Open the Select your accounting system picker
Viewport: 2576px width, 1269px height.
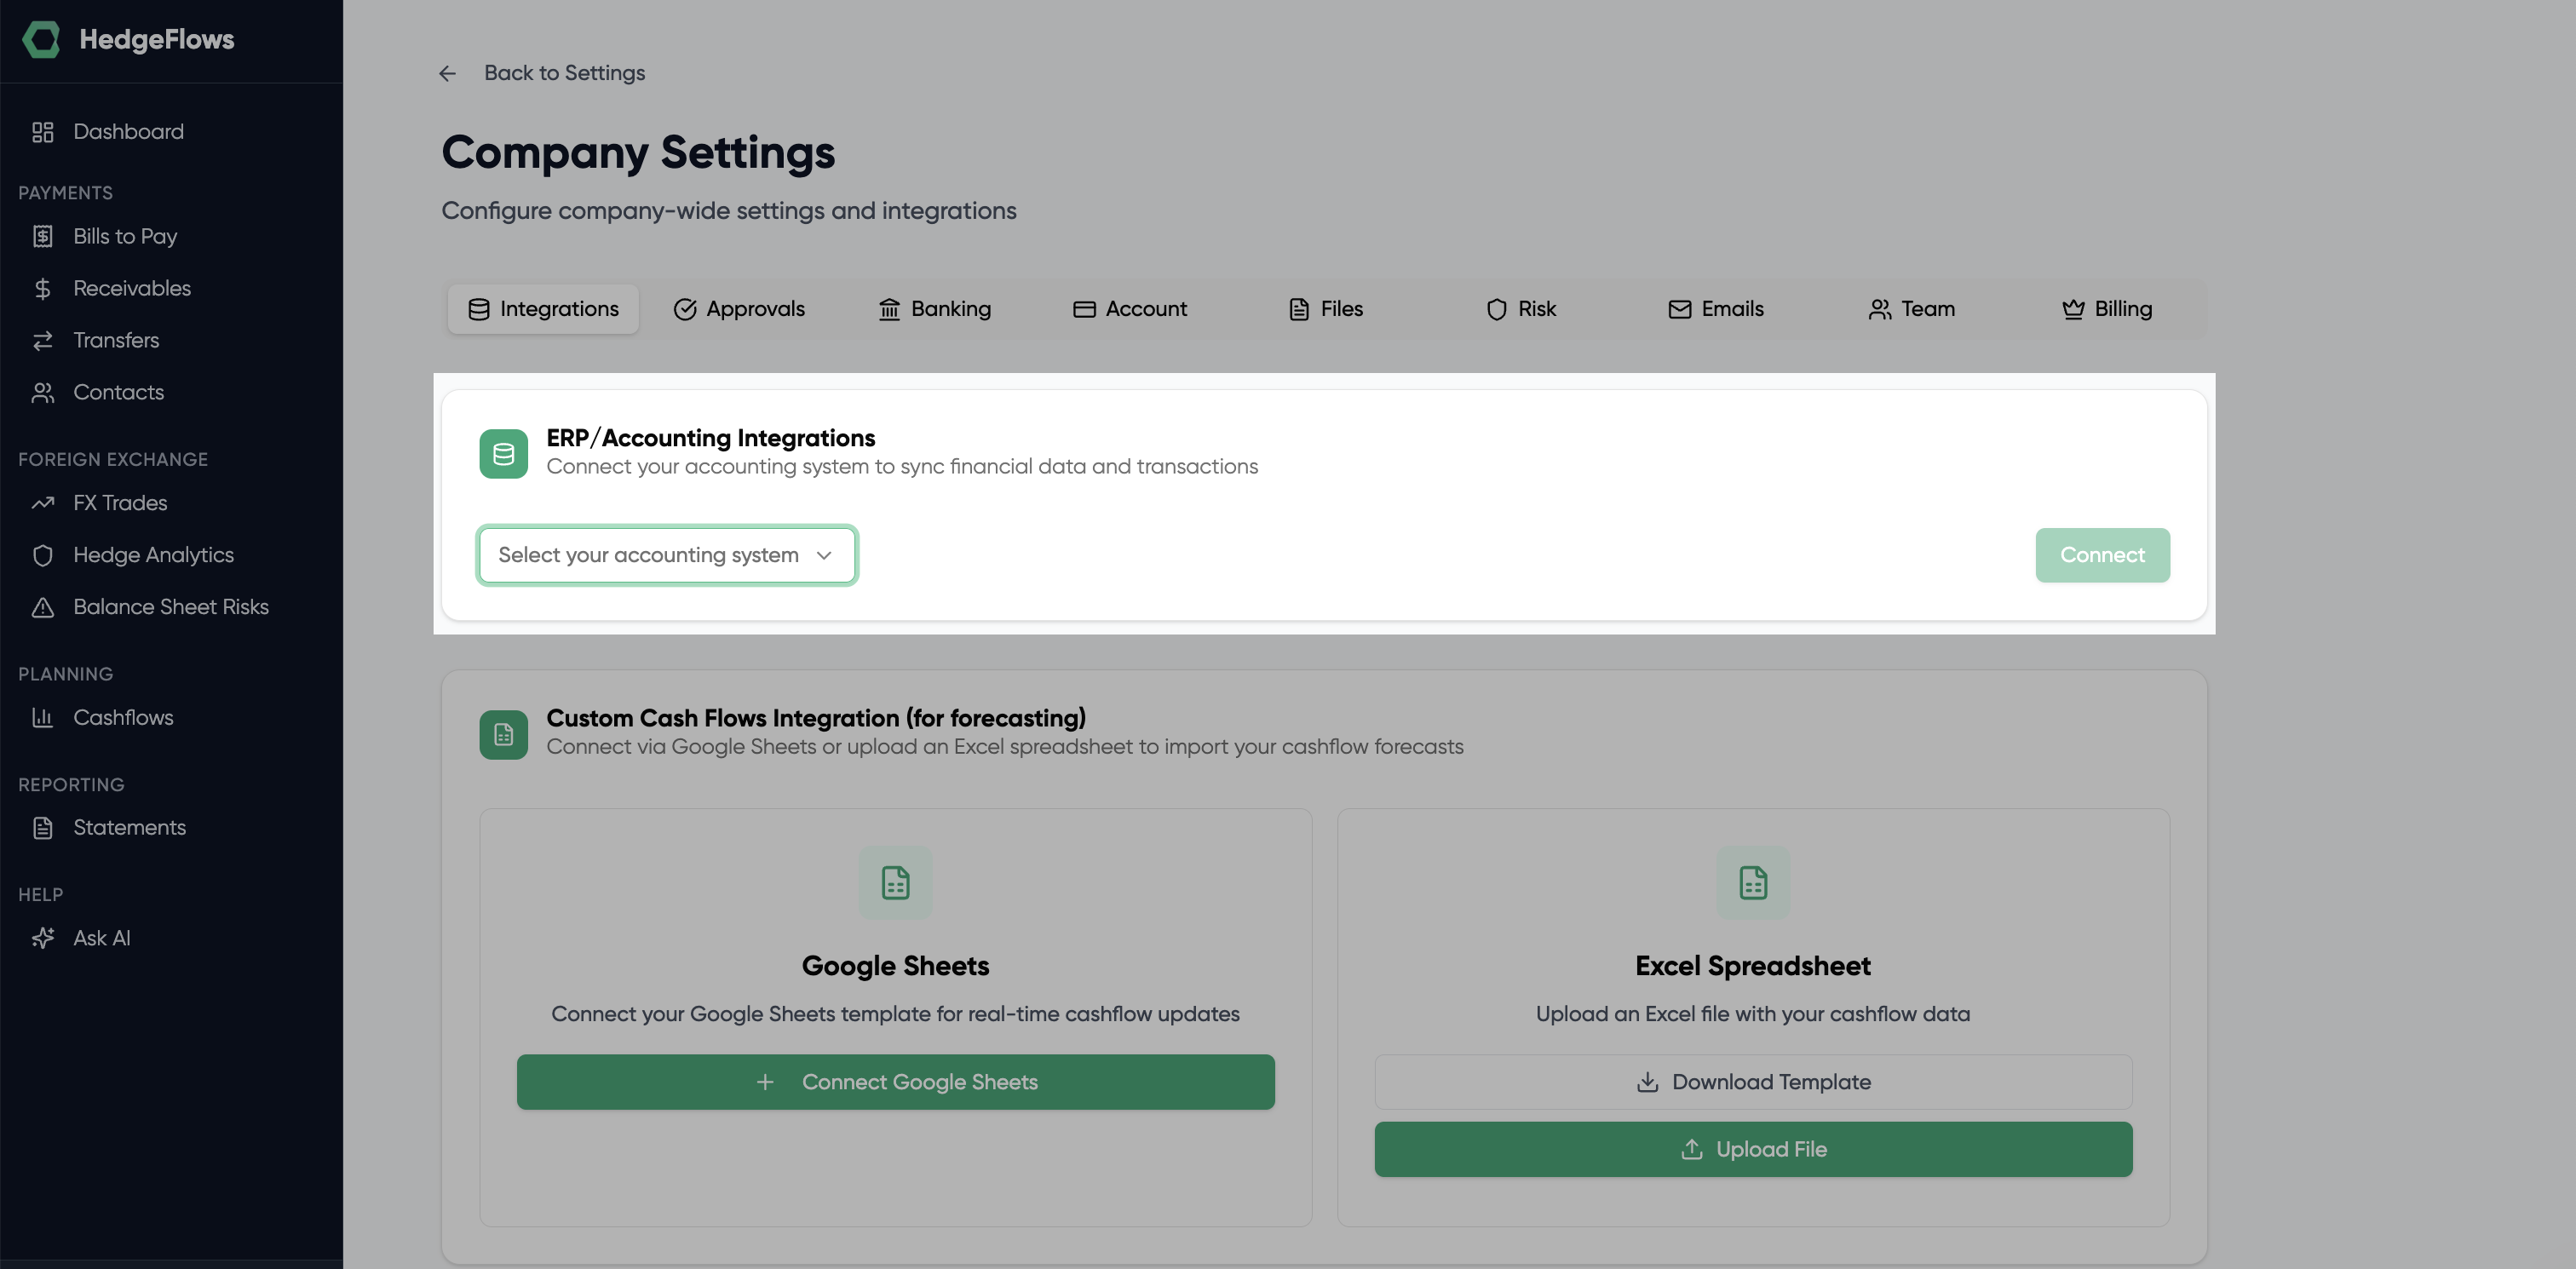point(666,555)
